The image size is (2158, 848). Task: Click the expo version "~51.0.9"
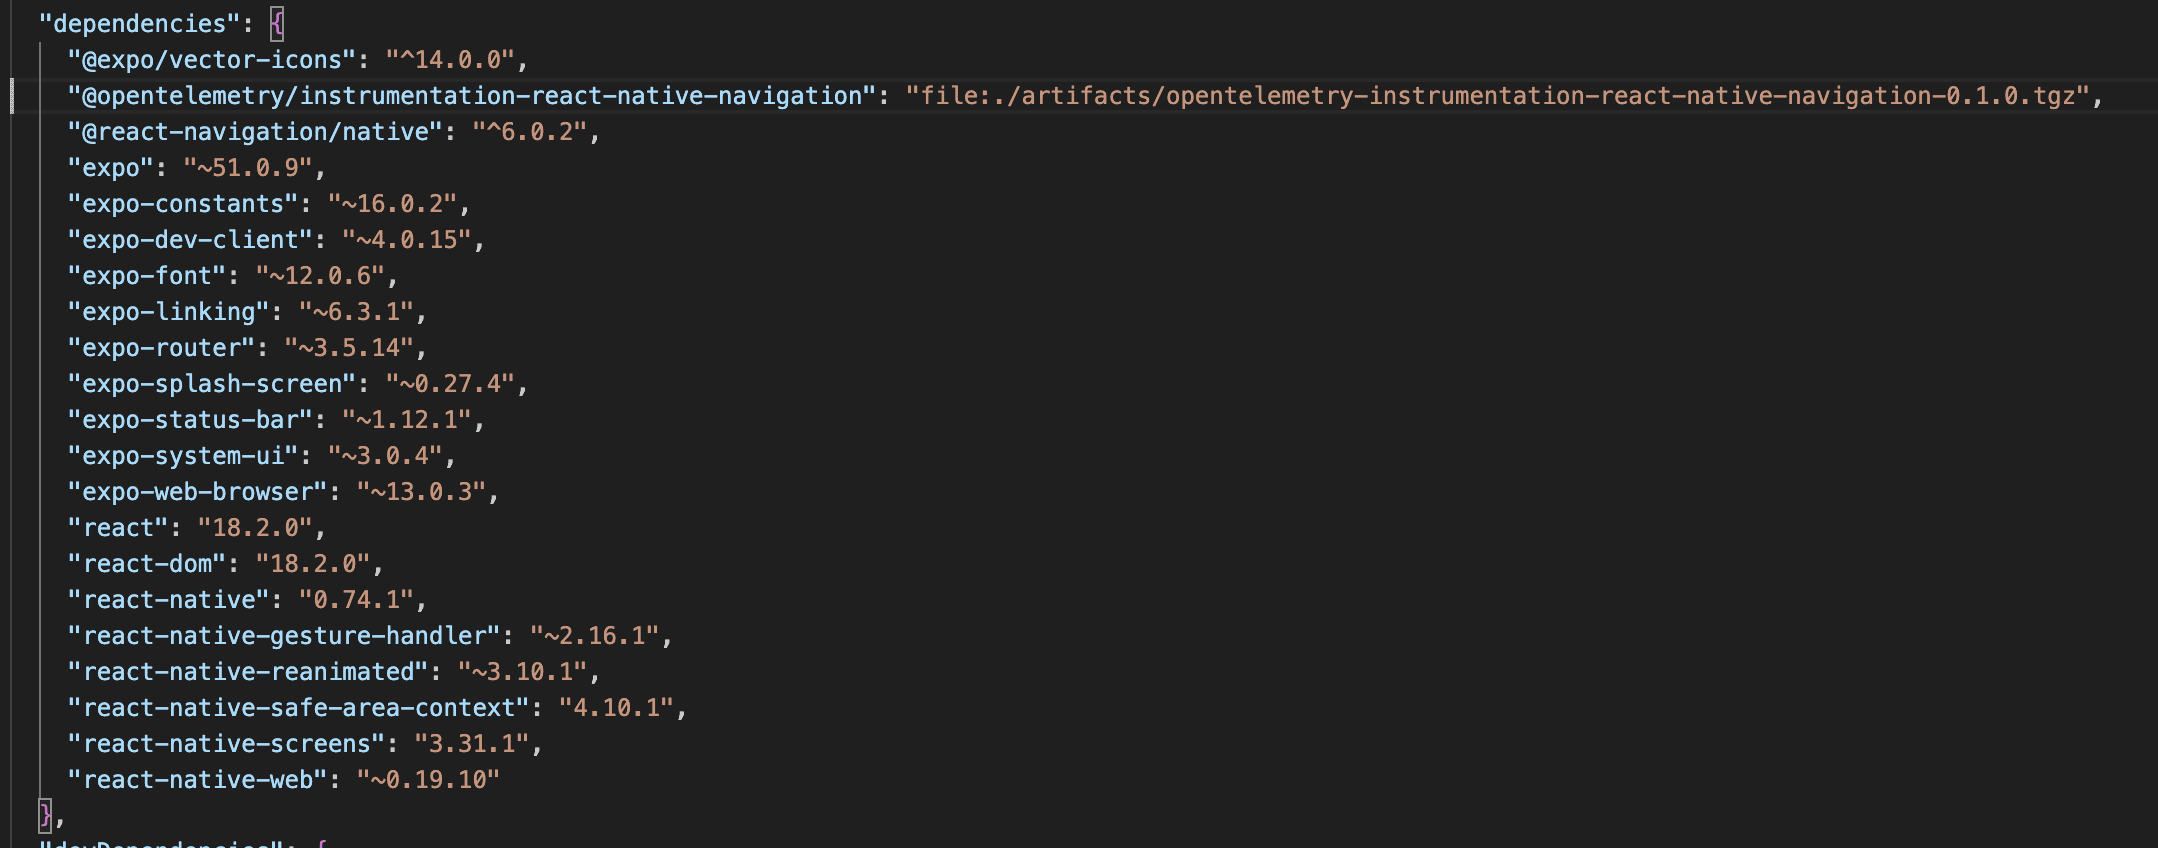tap(248, 168)
